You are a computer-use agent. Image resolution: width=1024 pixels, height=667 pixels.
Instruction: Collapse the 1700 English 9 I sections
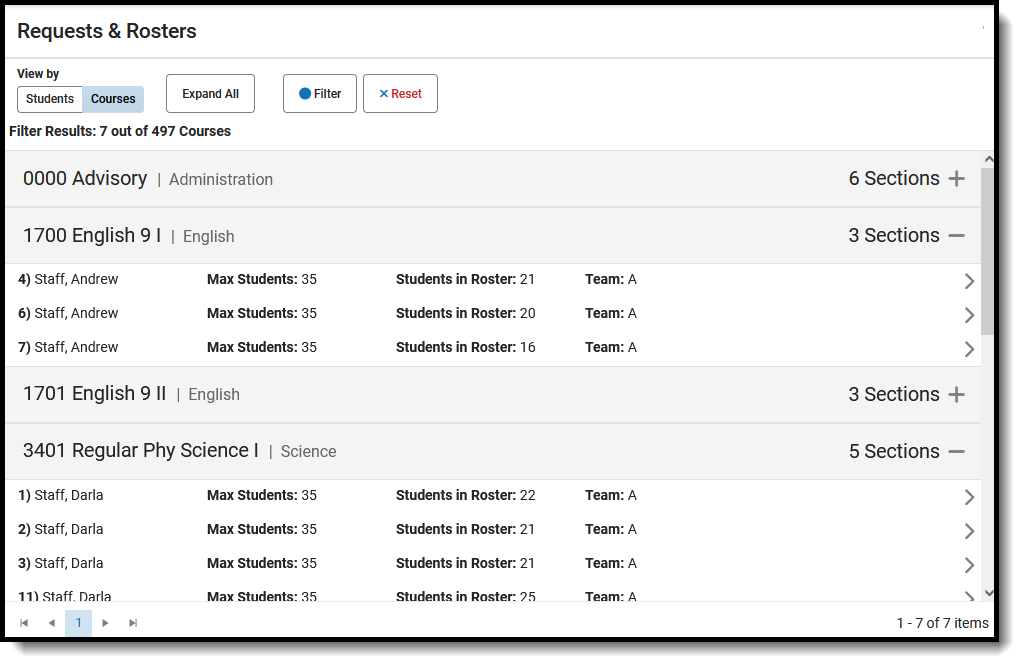(956, 236)
